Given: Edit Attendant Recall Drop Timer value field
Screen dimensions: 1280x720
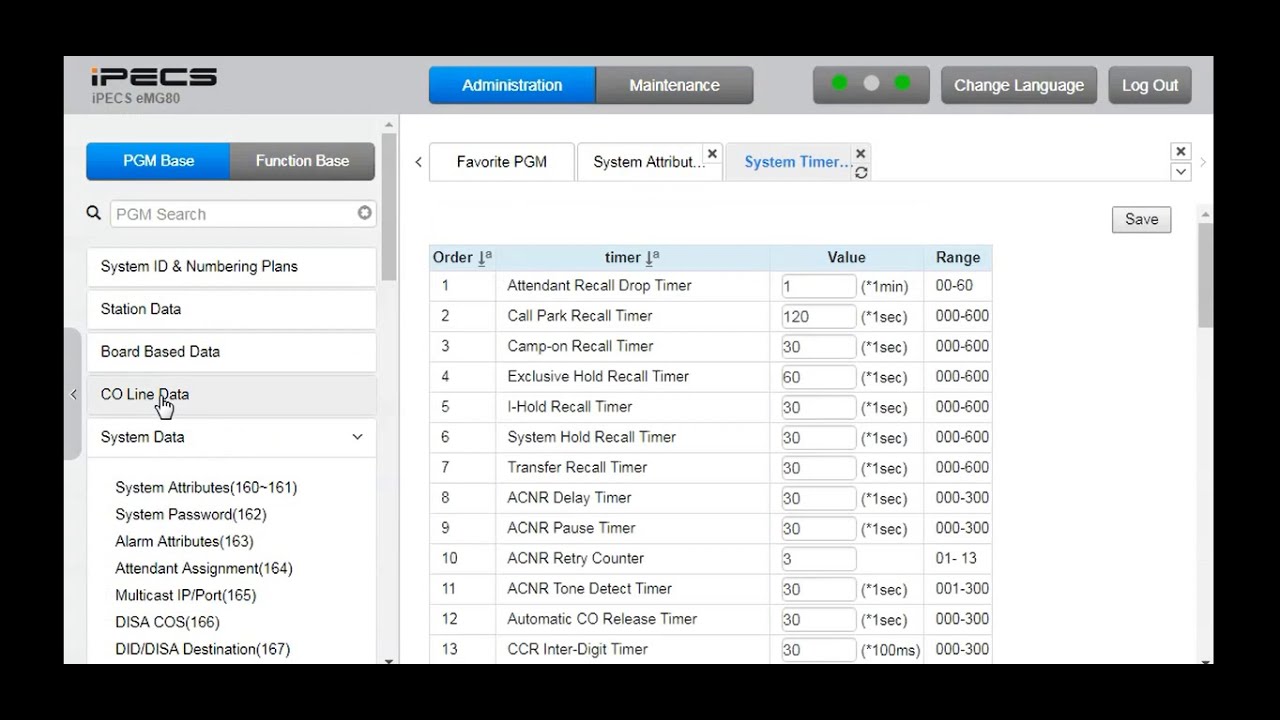Looking at the screenshot, I should tap(818, 286).
